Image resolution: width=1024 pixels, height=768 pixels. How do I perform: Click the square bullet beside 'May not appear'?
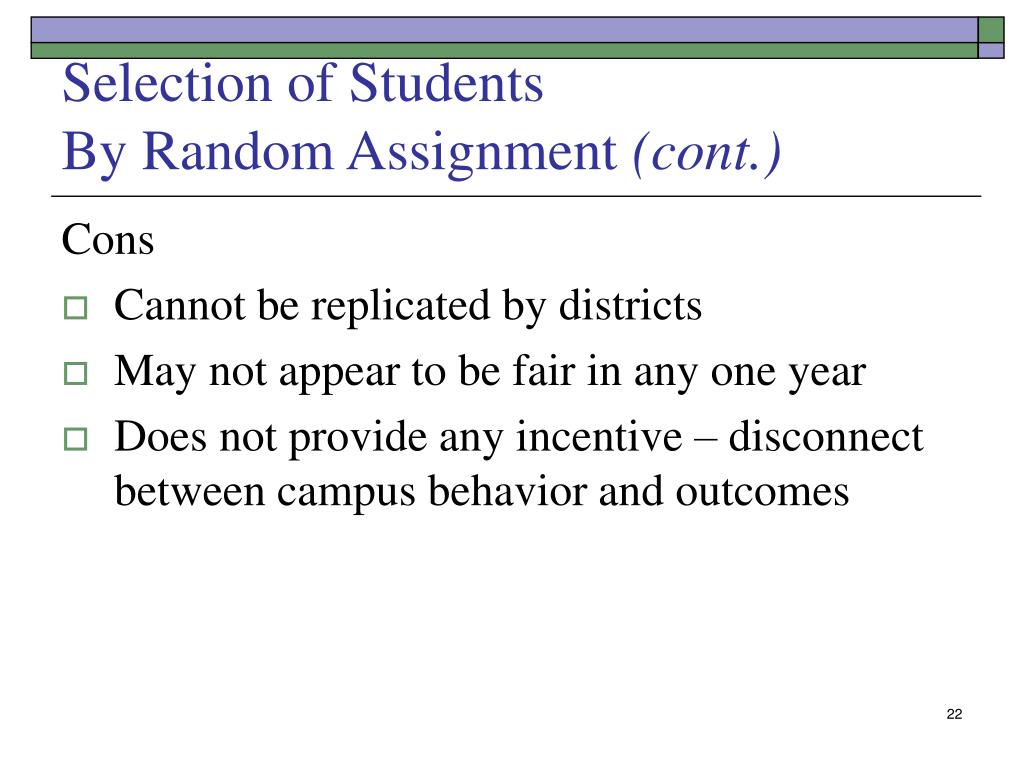76,374
